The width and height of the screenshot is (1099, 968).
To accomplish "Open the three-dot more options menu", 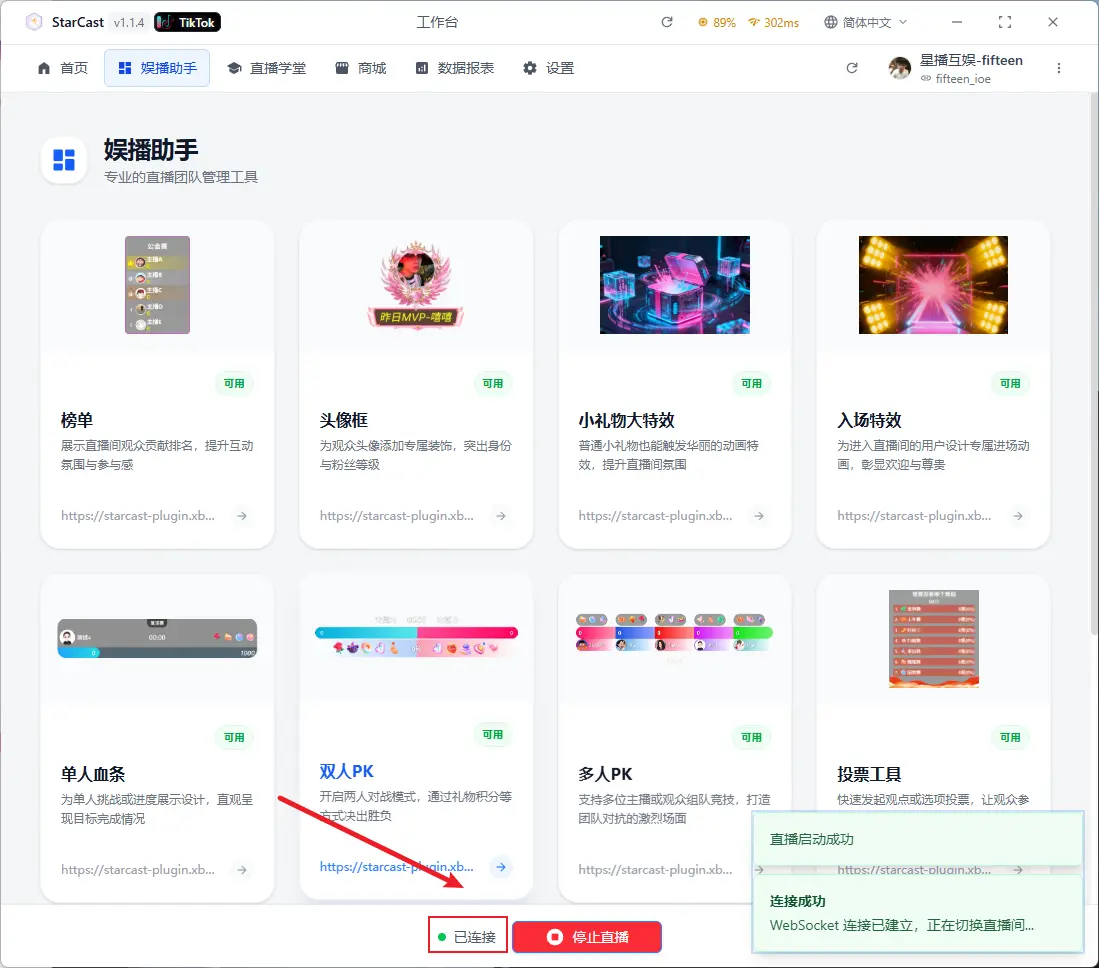I will point(1059,68).
